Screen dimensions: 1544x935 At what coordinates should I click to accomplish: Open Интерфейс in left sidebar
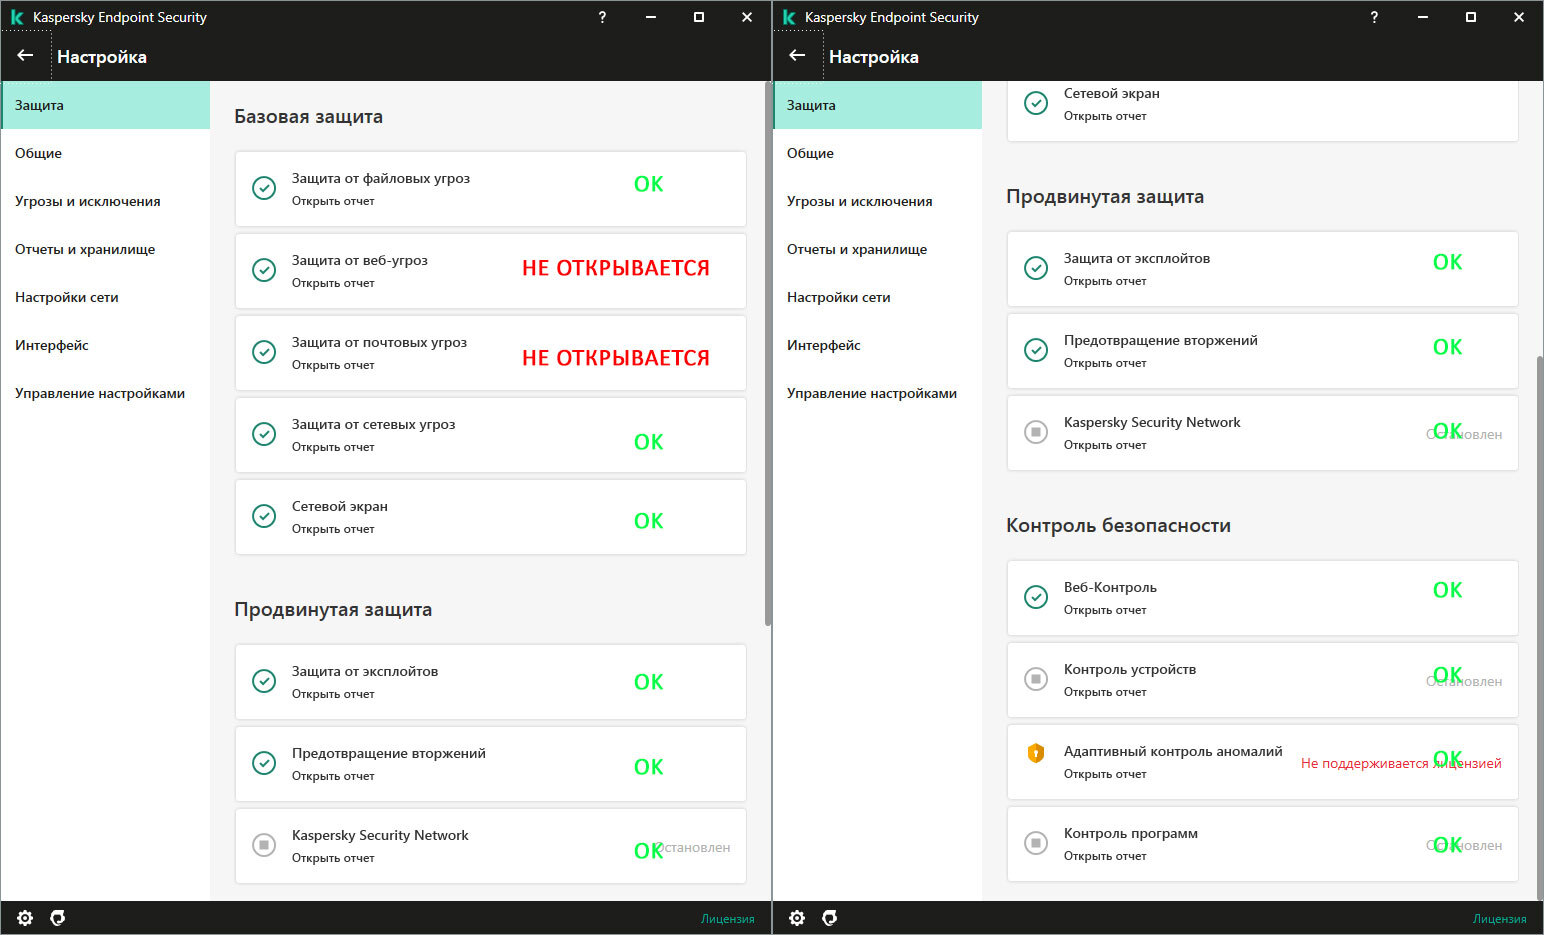106,345
